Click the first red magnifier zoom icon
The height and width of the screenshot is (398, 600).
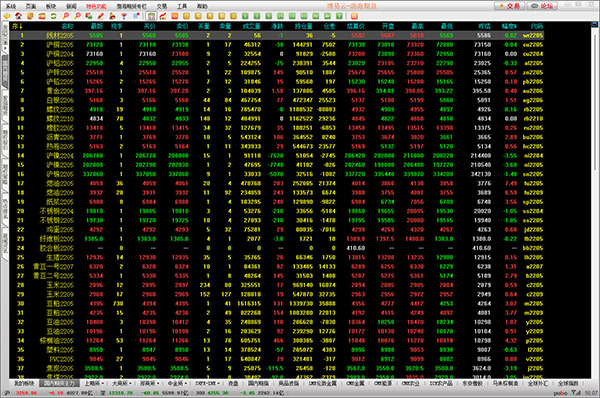tap(66, 16)
